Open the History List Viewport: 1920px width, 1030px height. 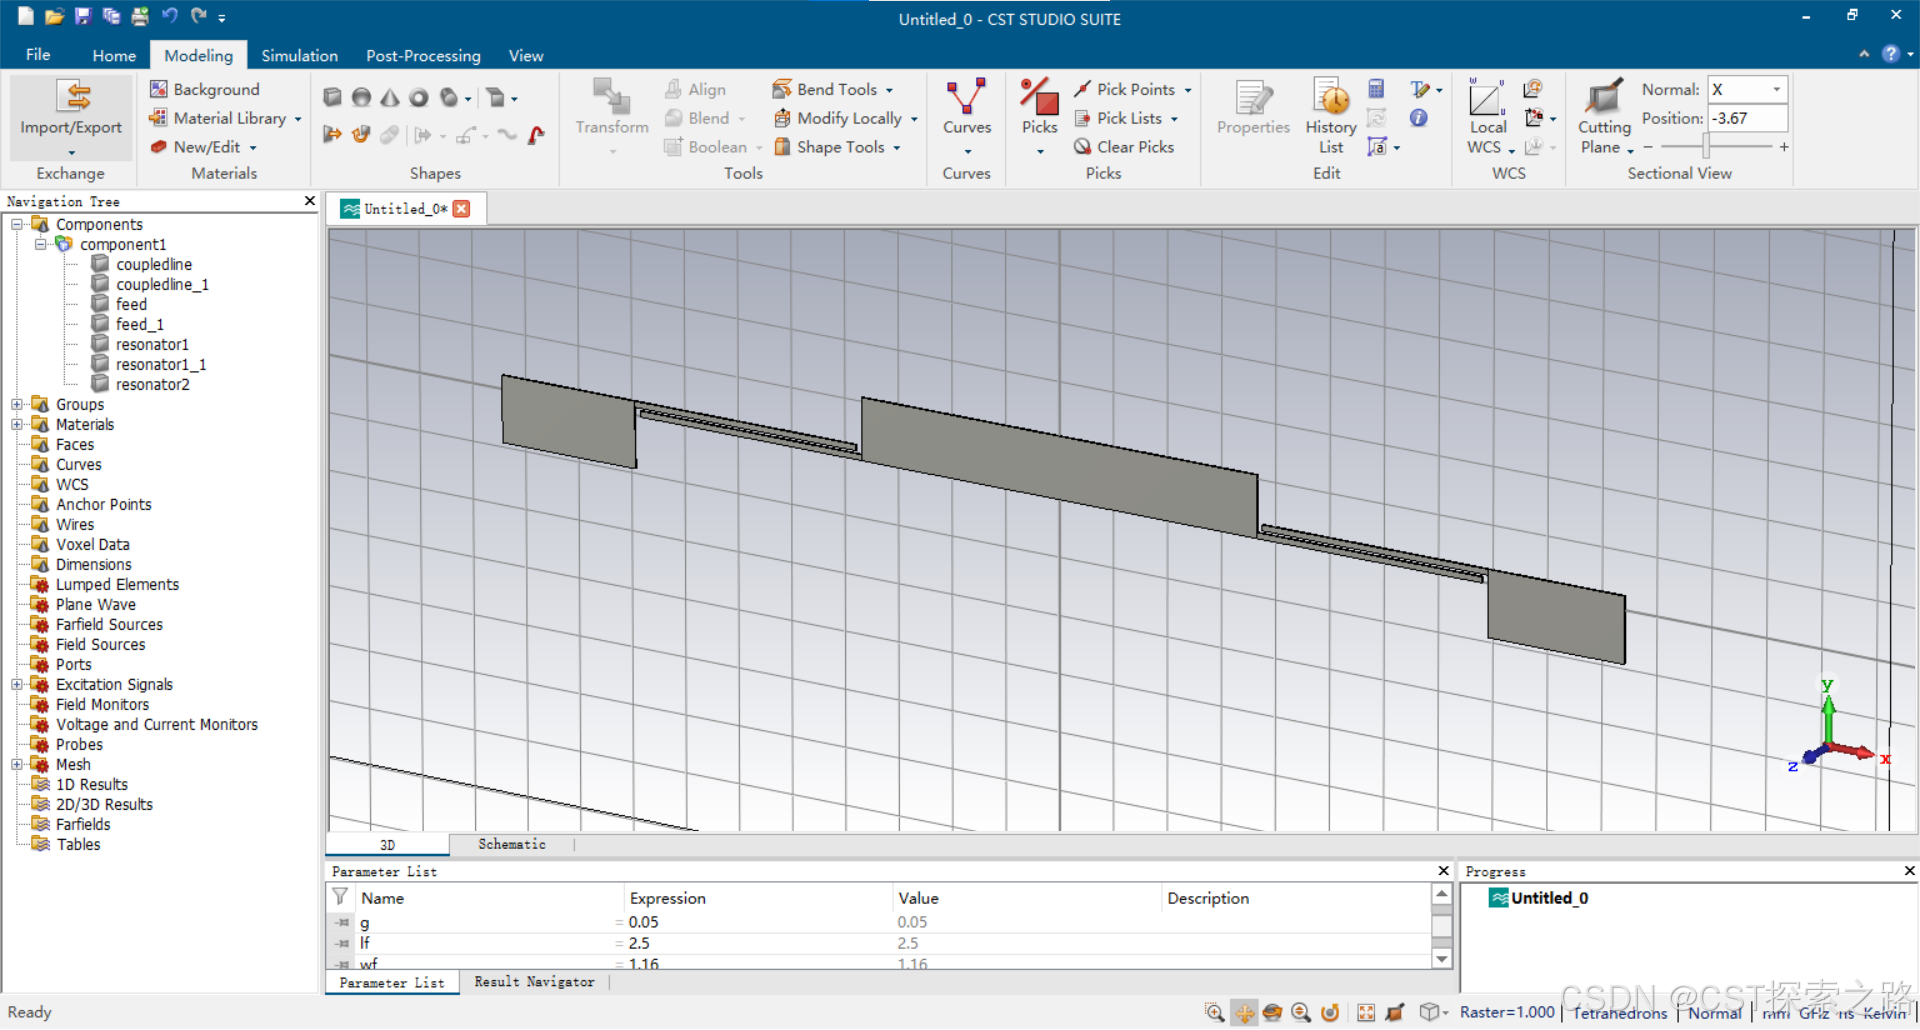pyautogui.click(x=1331, y=116)
